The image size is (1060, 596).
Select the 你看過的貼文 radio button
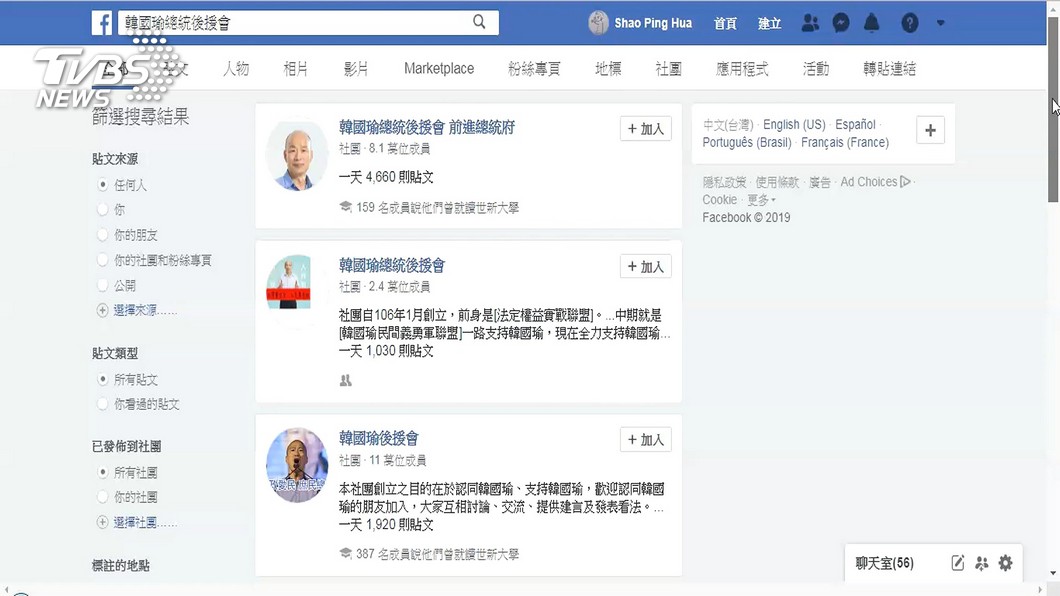[x=103, y=404]
